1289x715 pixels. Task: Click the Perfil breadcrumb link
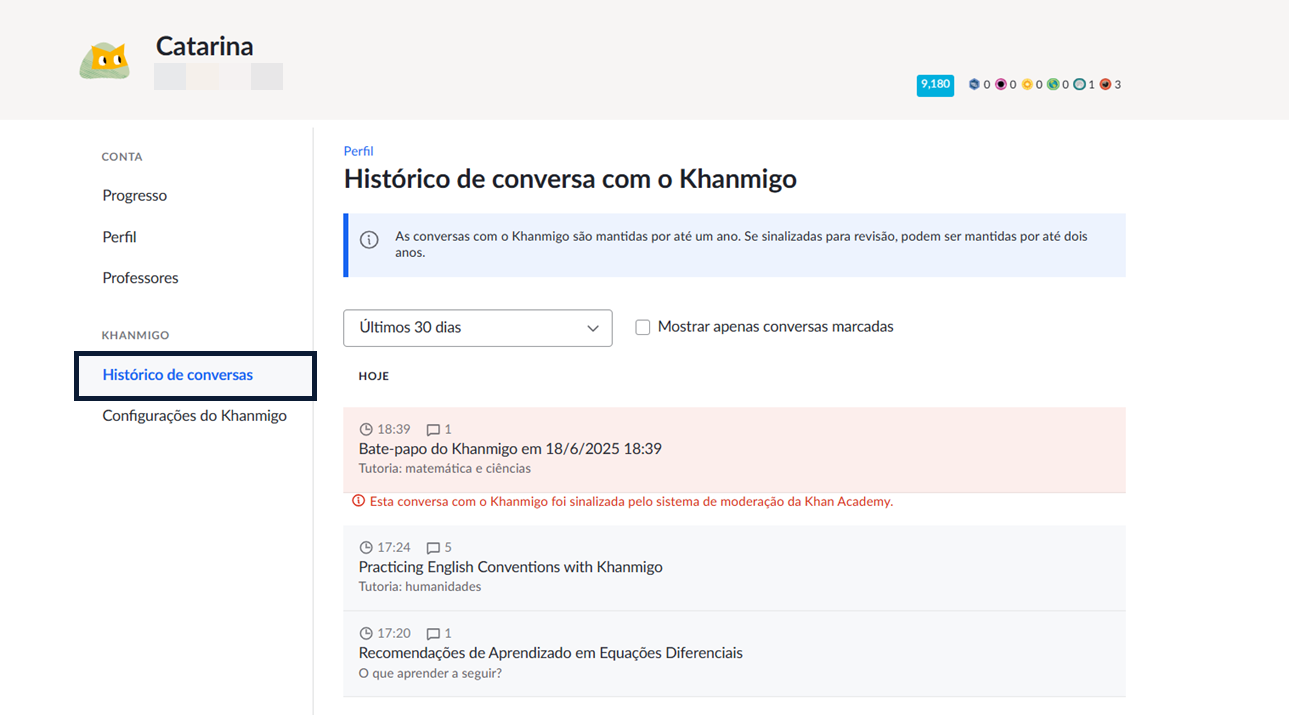[x=358, y=151]
